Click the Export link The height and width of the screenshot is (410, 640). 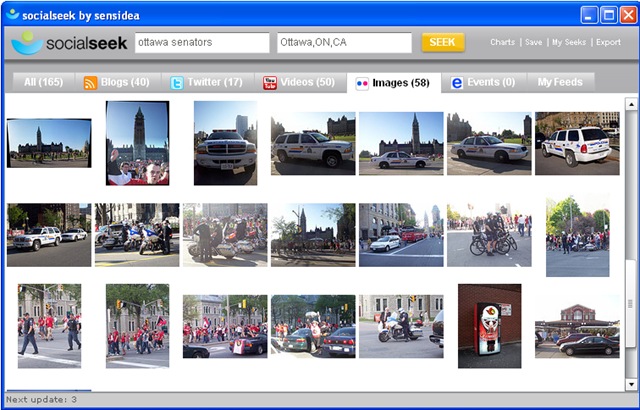point(607,43)
